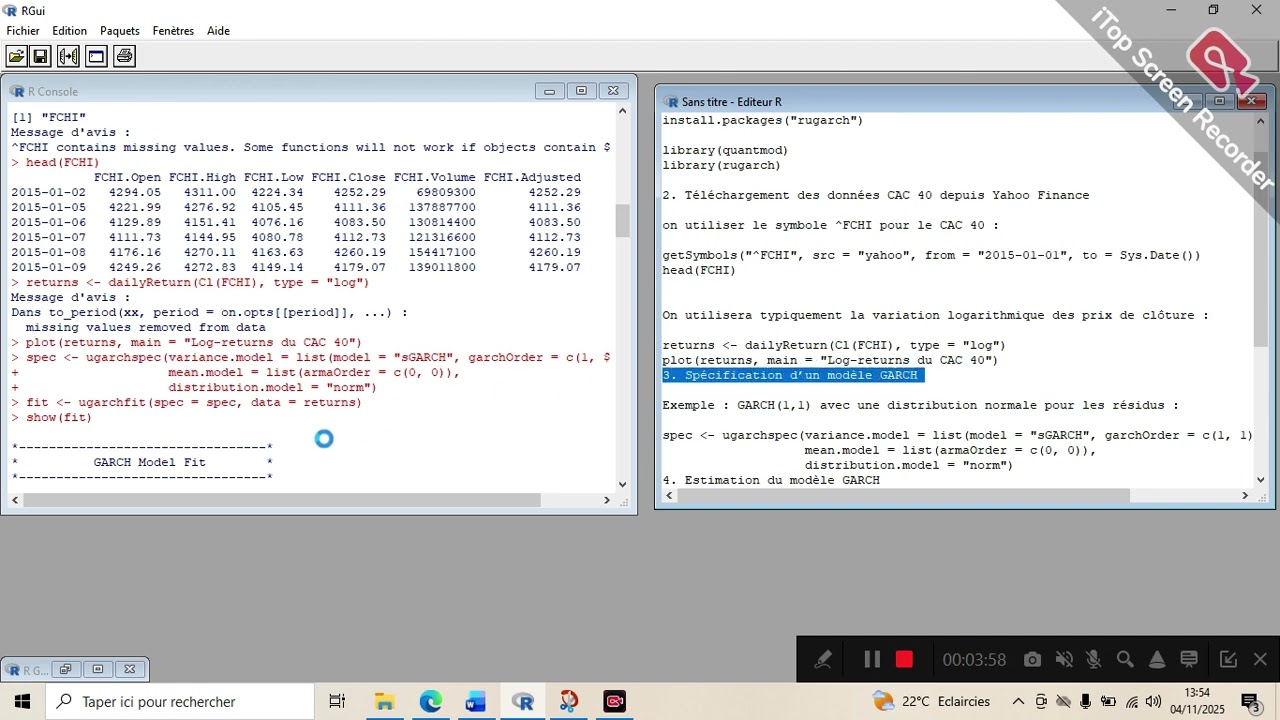This screenshot has height=720, width=1280.
Task: Open battery status tray icon
Action: [1109, 702]
